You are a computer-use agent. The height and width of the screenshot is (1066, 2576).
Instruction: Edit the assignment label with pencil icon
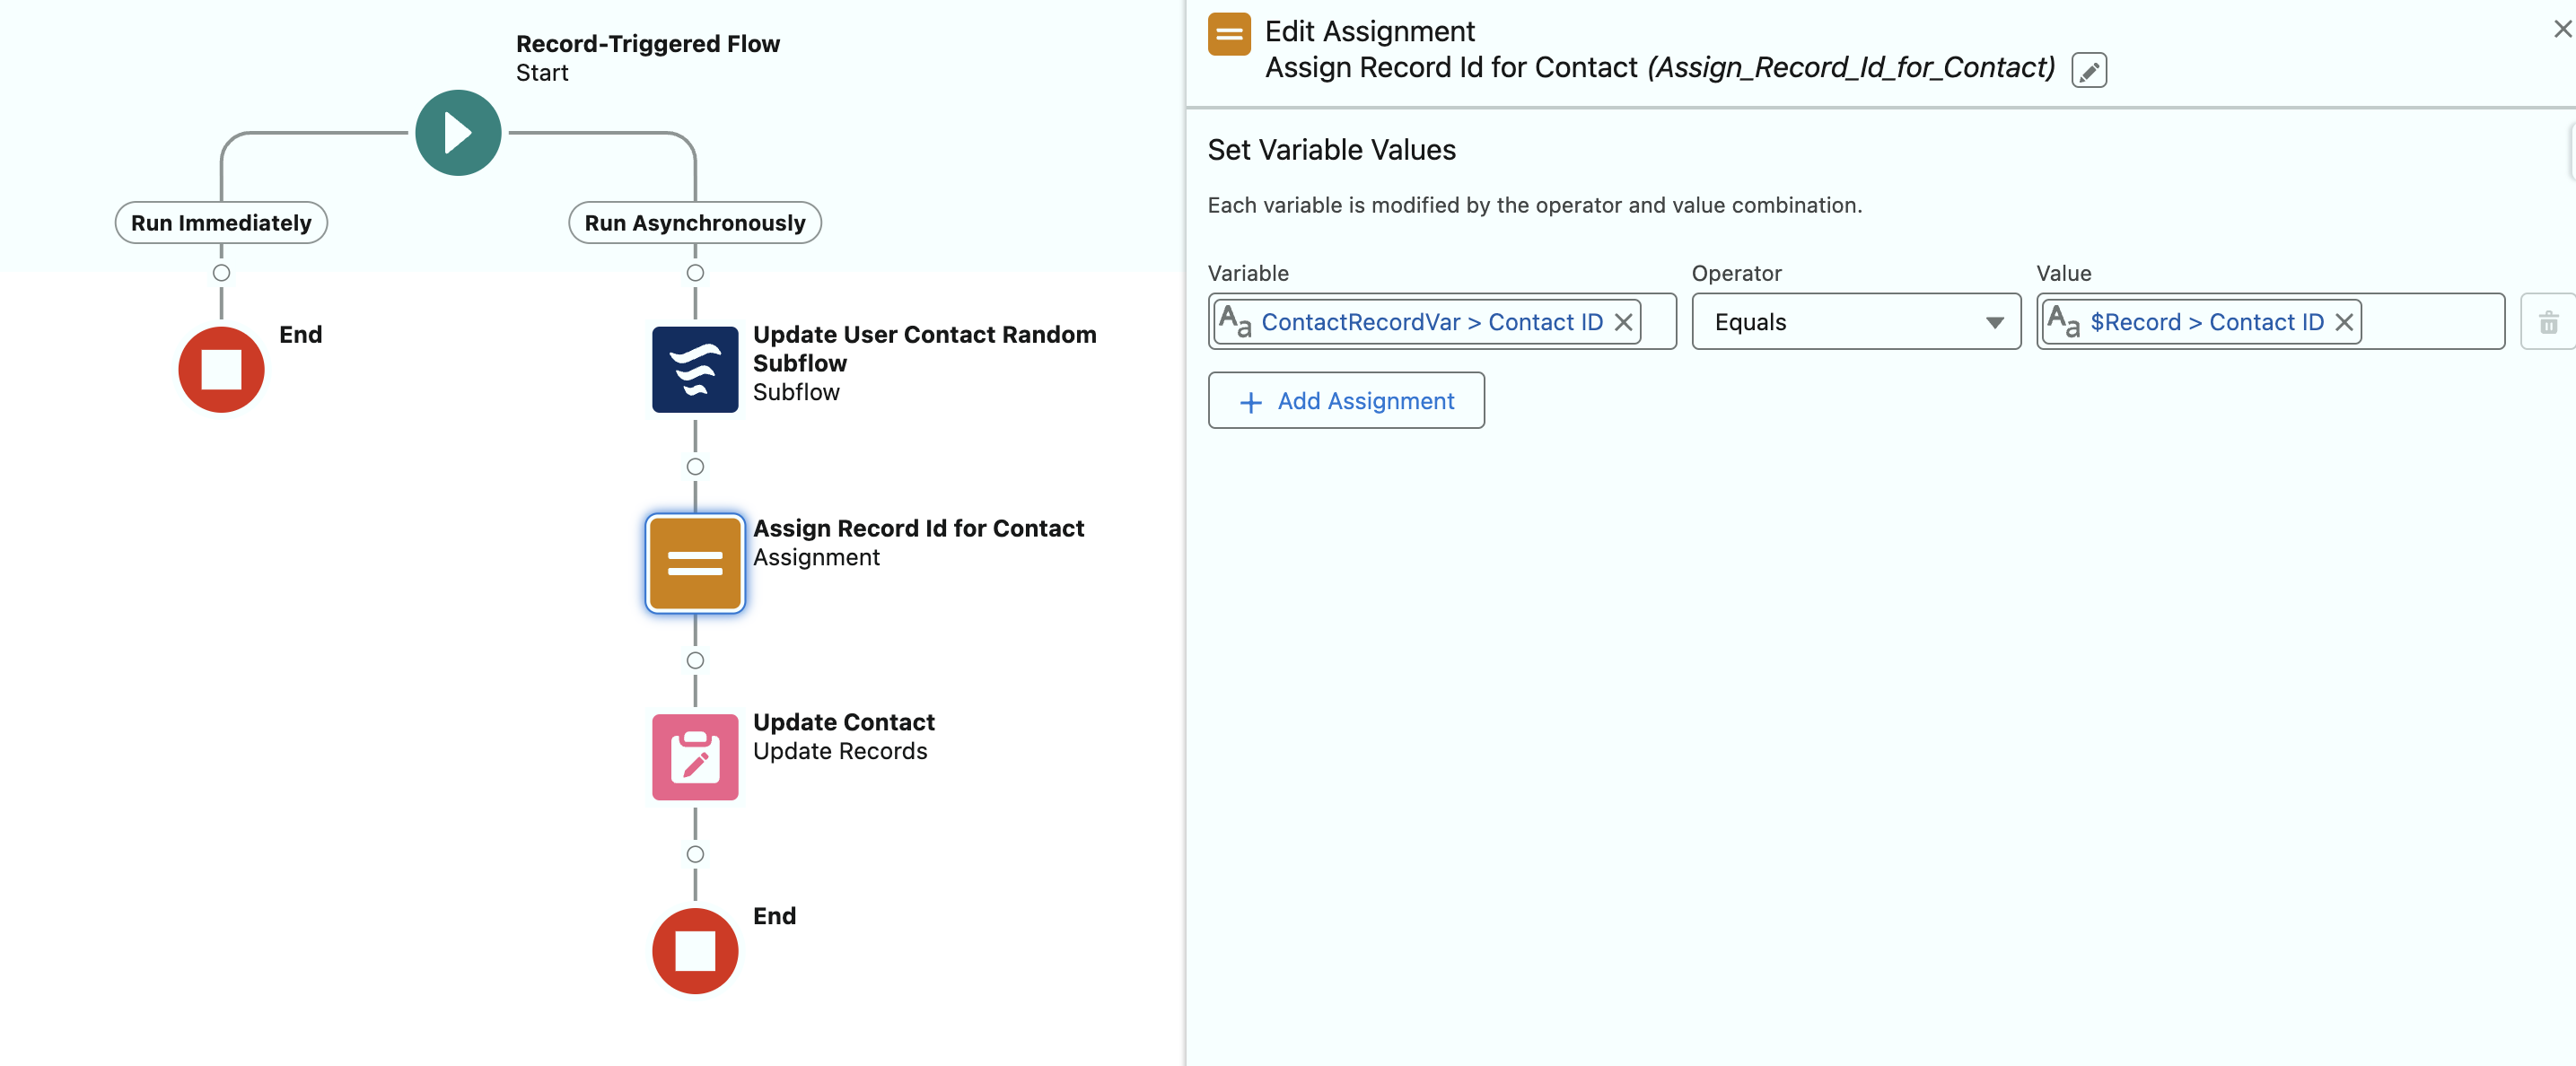pyautogui.click(x=2088, y=71)
